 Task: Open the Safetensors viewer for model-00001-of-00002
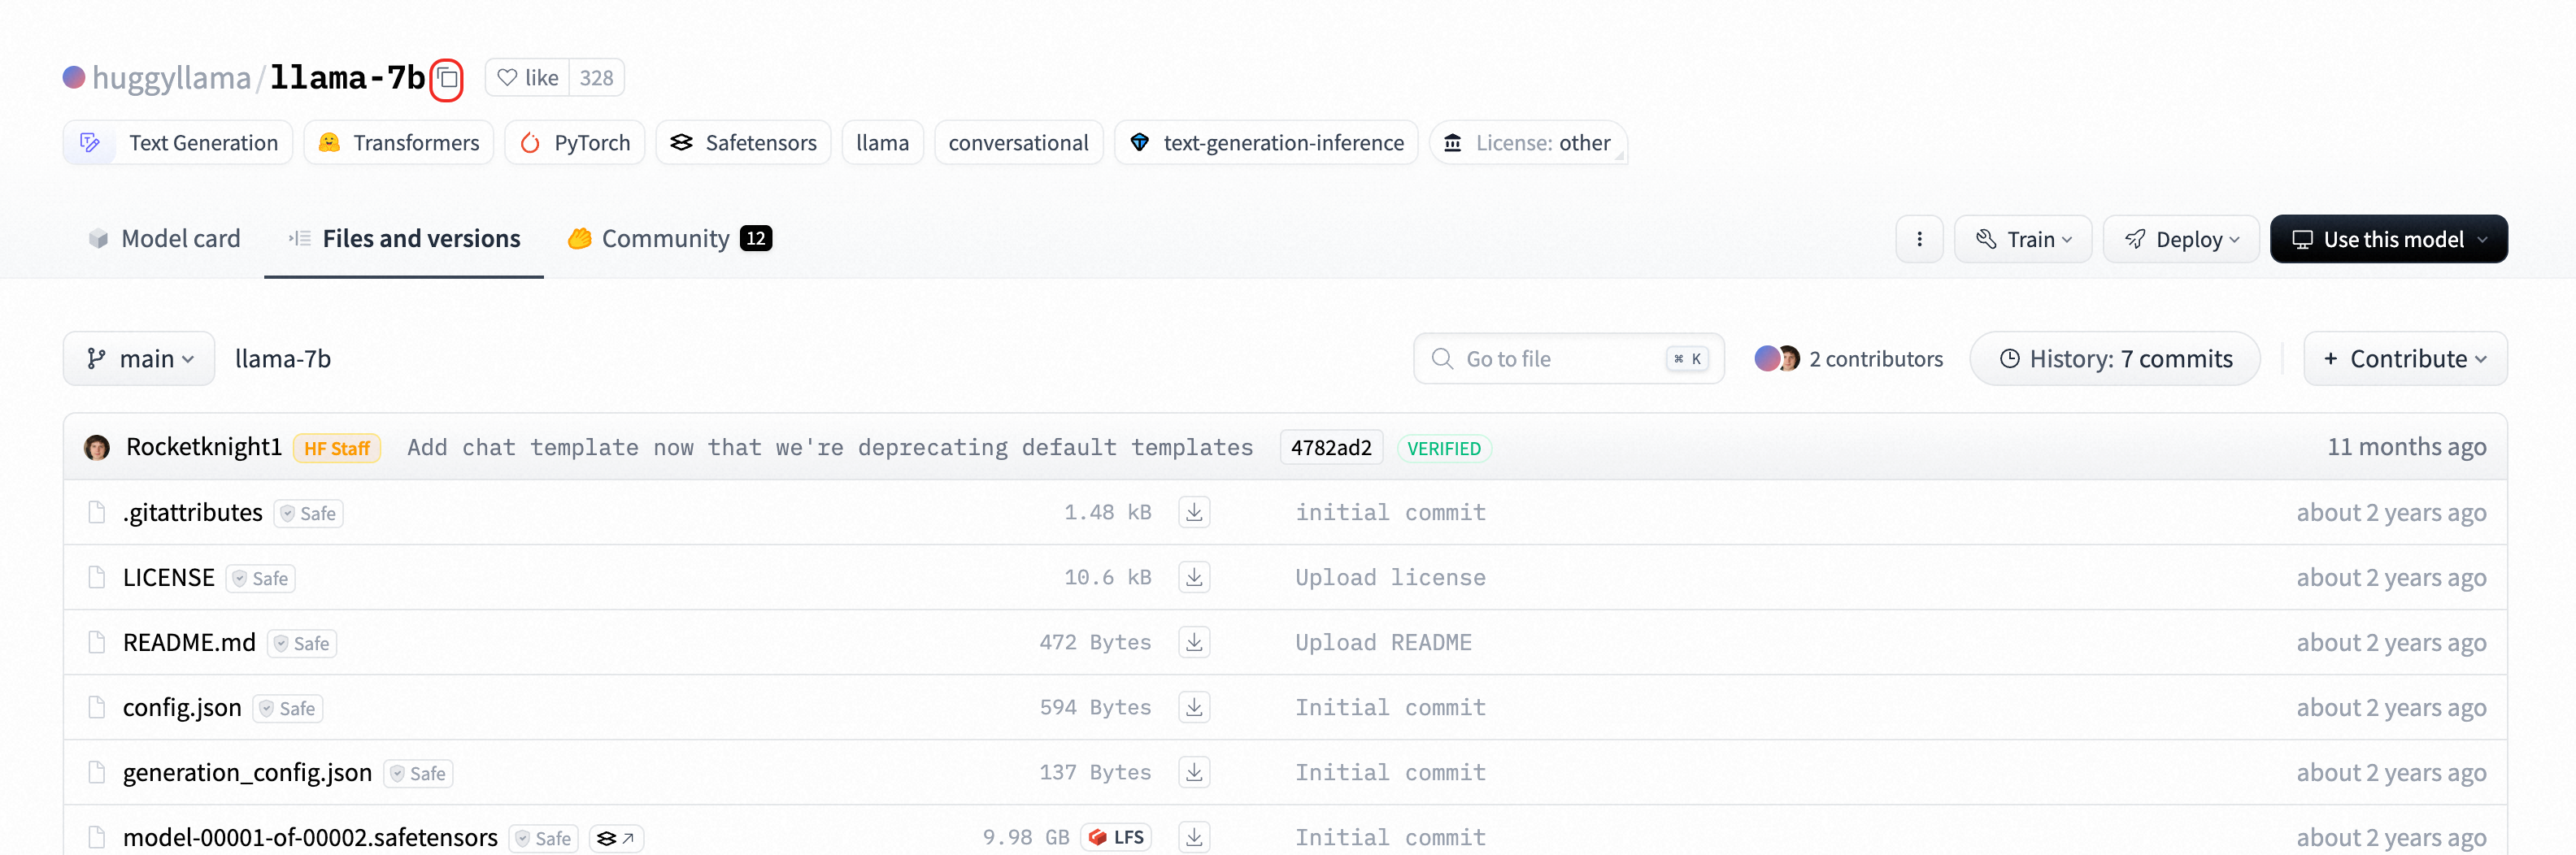click(616, 838)
